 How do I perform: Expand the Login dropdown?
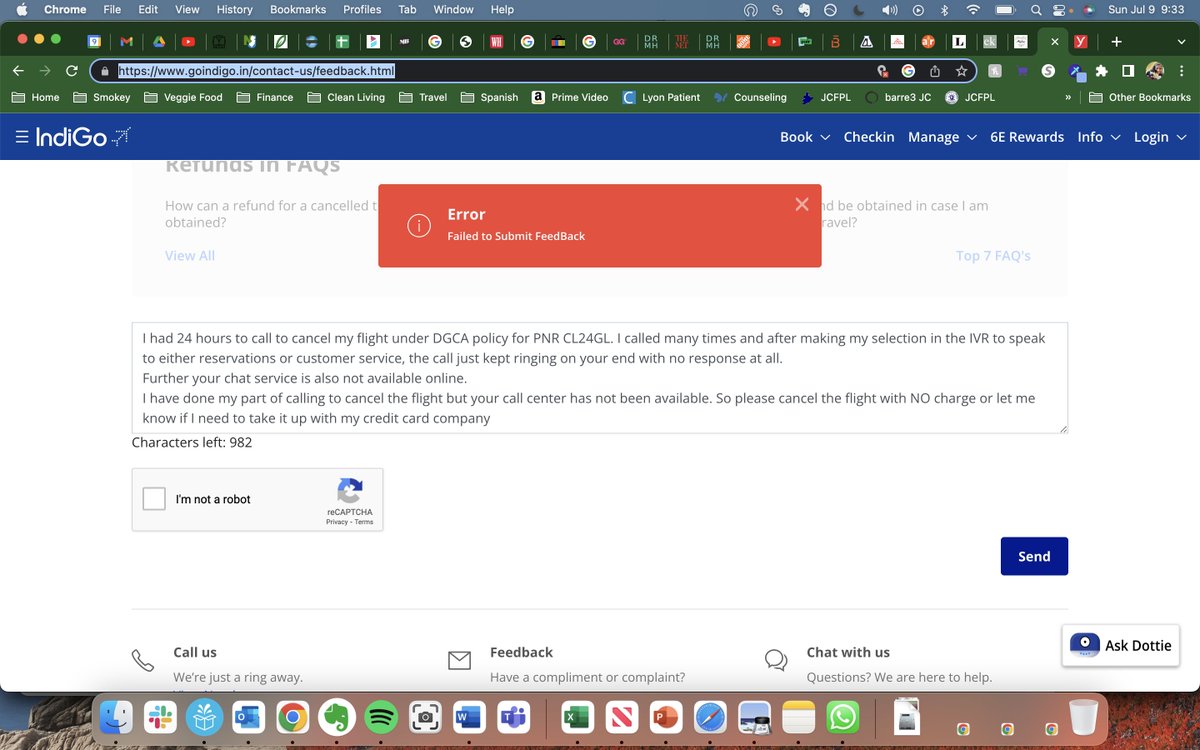(x=1160, y=137)
